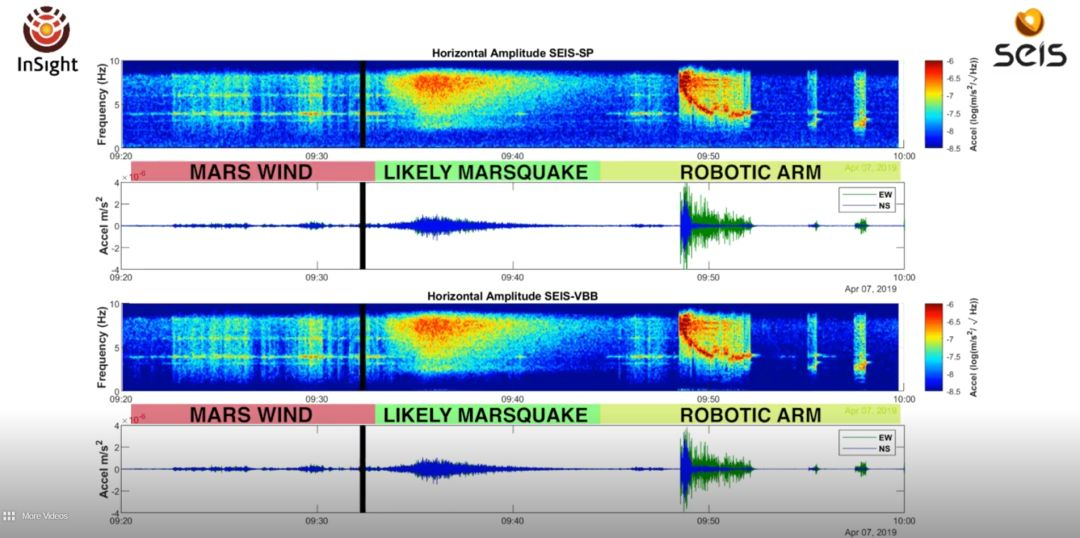The image size is (1080, 538).
Task: Open the More Videos grid icon
Action: (9, 515)
